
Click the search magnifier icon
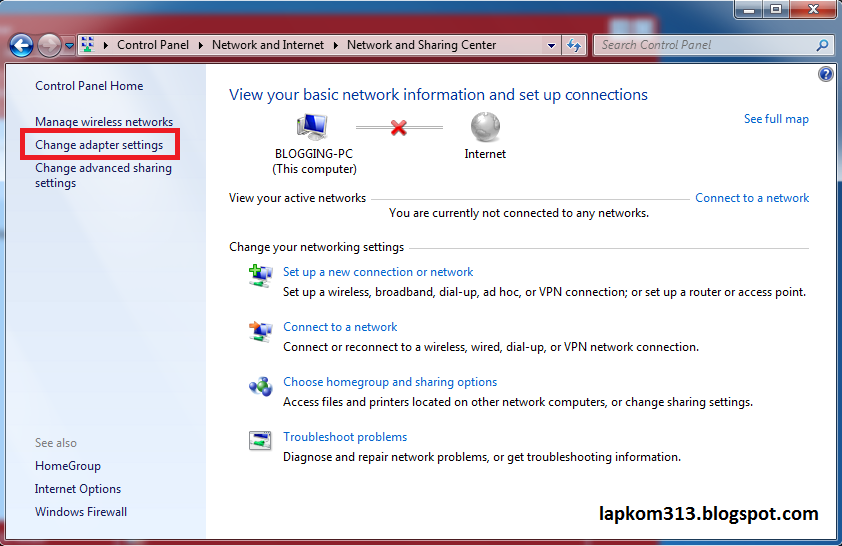(822, 46)
